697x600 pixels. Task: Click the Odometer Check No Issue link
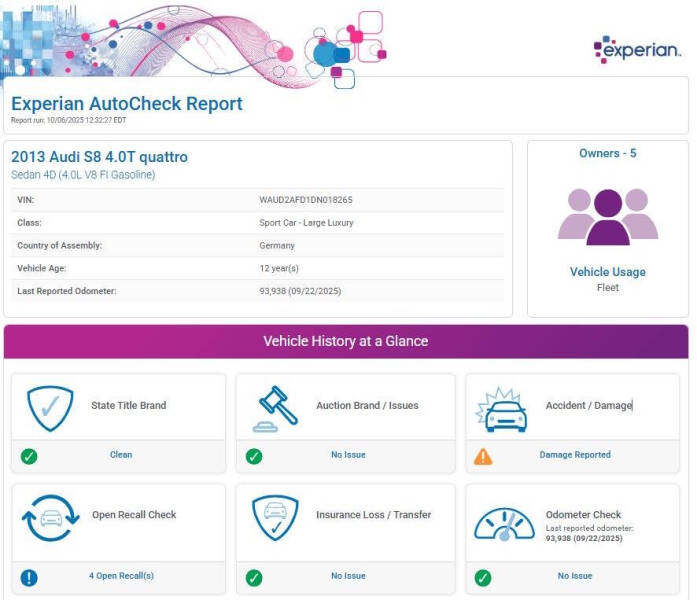click(x=575, y=576)
